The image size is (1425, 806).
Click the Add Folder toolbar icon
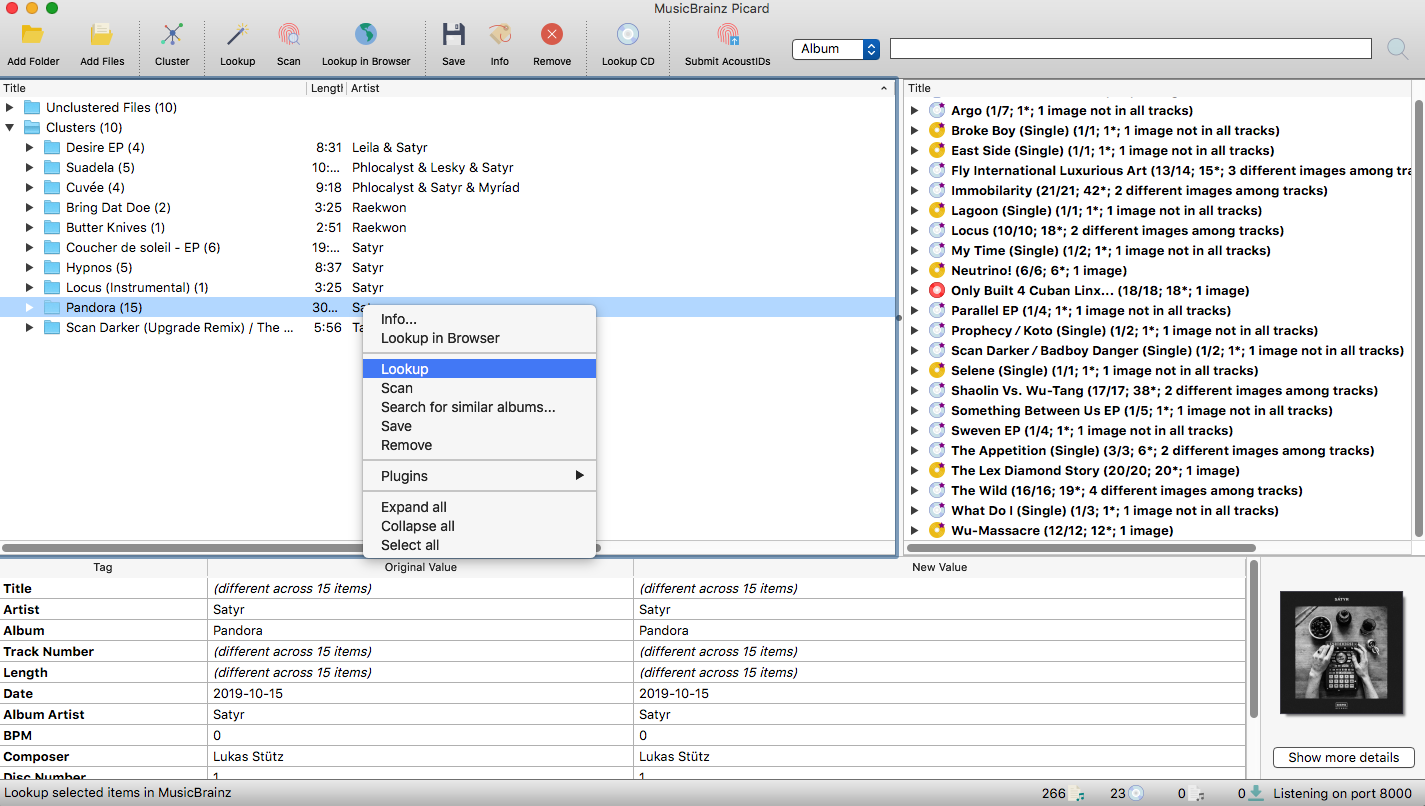click(x=33, y=35)
